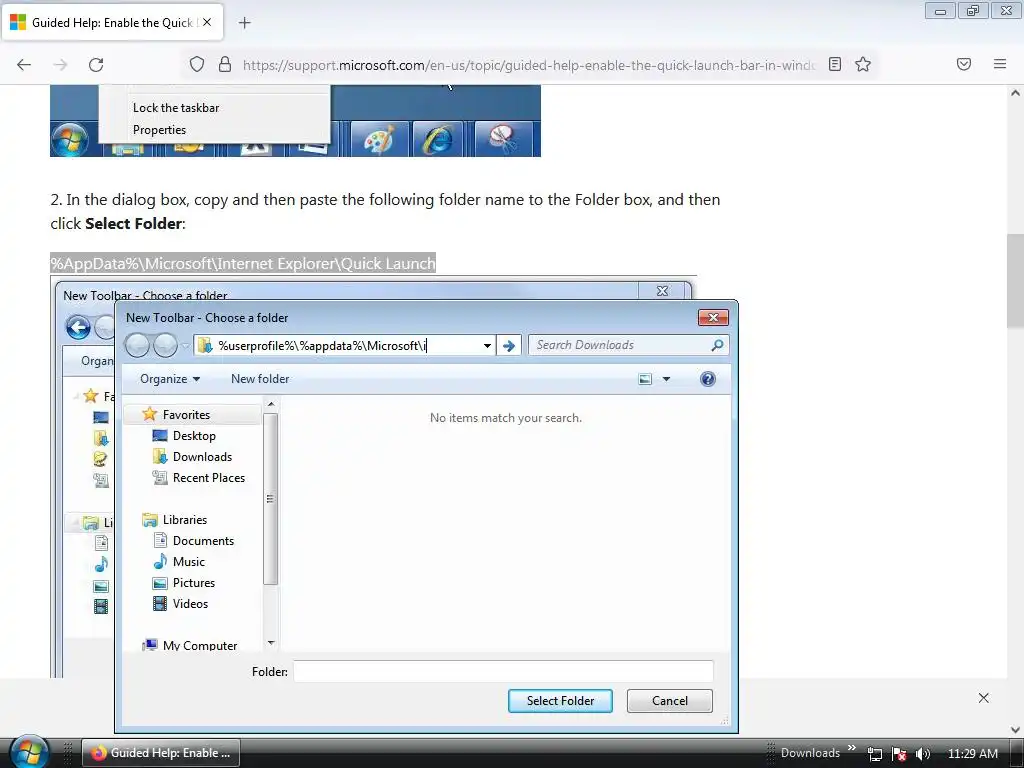Viewport: 1024px width, 768px height.
Task: Click the Go arrow next to folder path
Action: (509, 345)
